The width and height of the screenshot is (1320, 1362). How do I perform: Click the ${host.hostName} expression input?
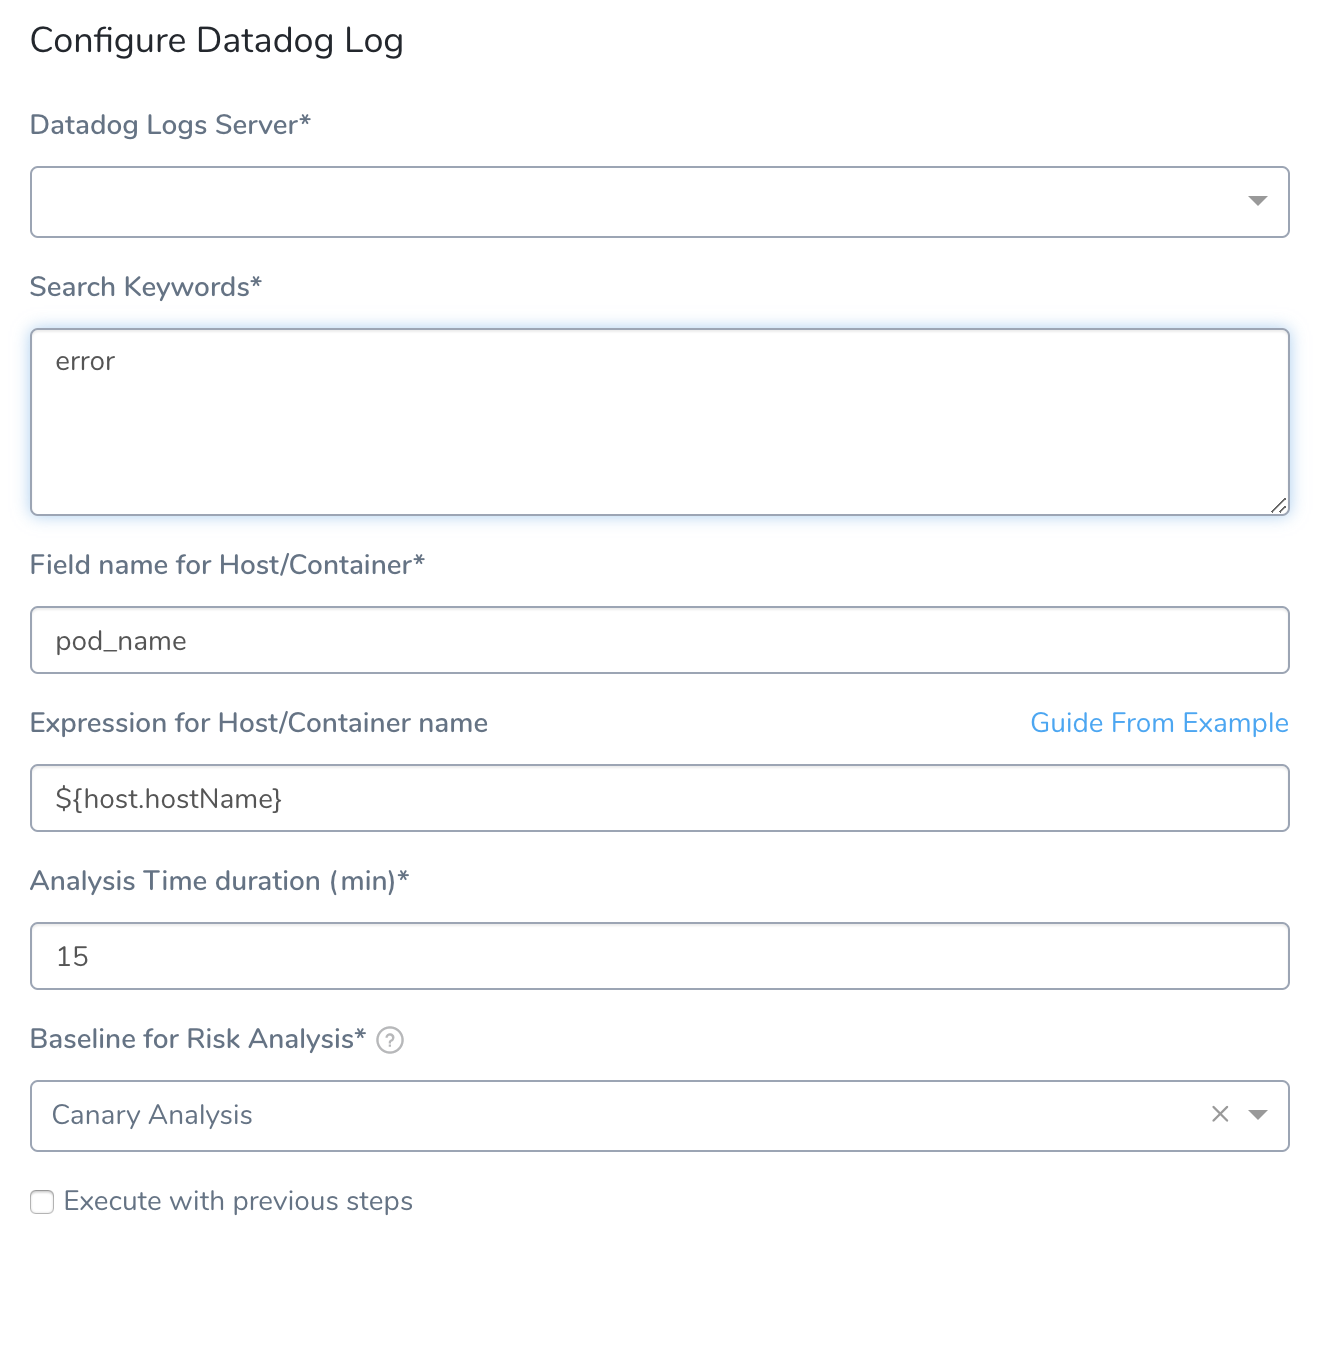tap(660, 798)
